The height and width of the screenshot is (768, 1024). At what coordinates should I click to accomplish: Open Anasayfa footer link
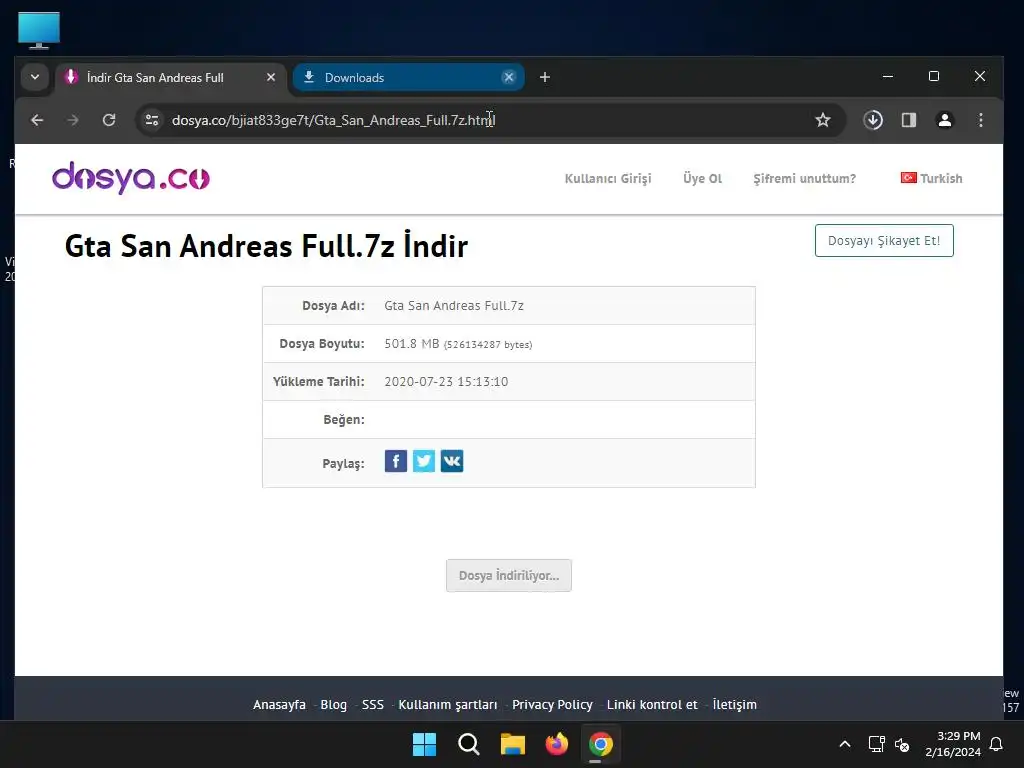280,705
